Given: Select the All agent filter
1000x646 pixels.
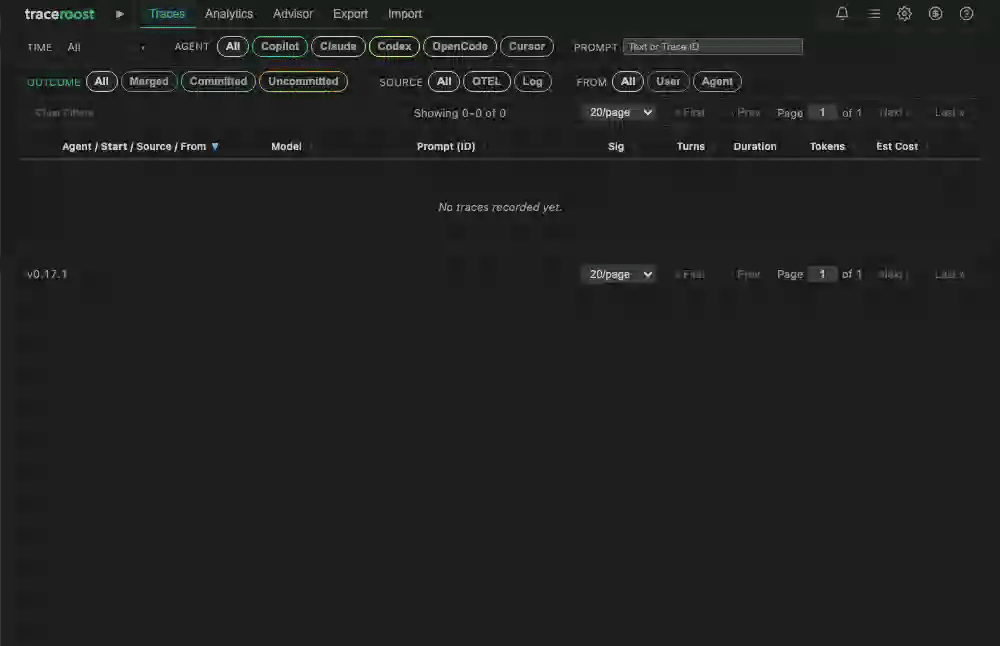Looking at the screenshot, I should coord(233,47).
